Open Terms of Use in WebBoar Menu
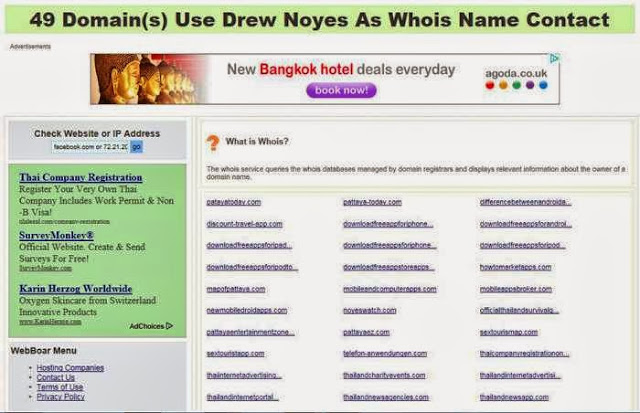Viewport: 640px width, 413px height. click(60, 387)
